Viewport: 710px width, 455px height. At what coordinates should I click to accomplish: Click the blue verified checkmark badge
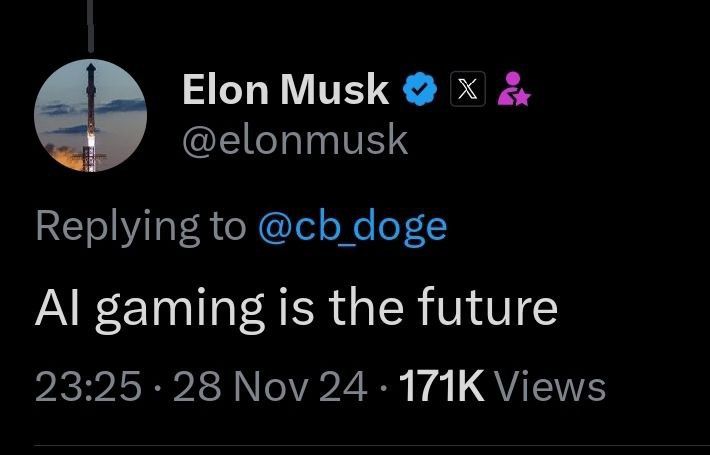[x=419, y=91]
